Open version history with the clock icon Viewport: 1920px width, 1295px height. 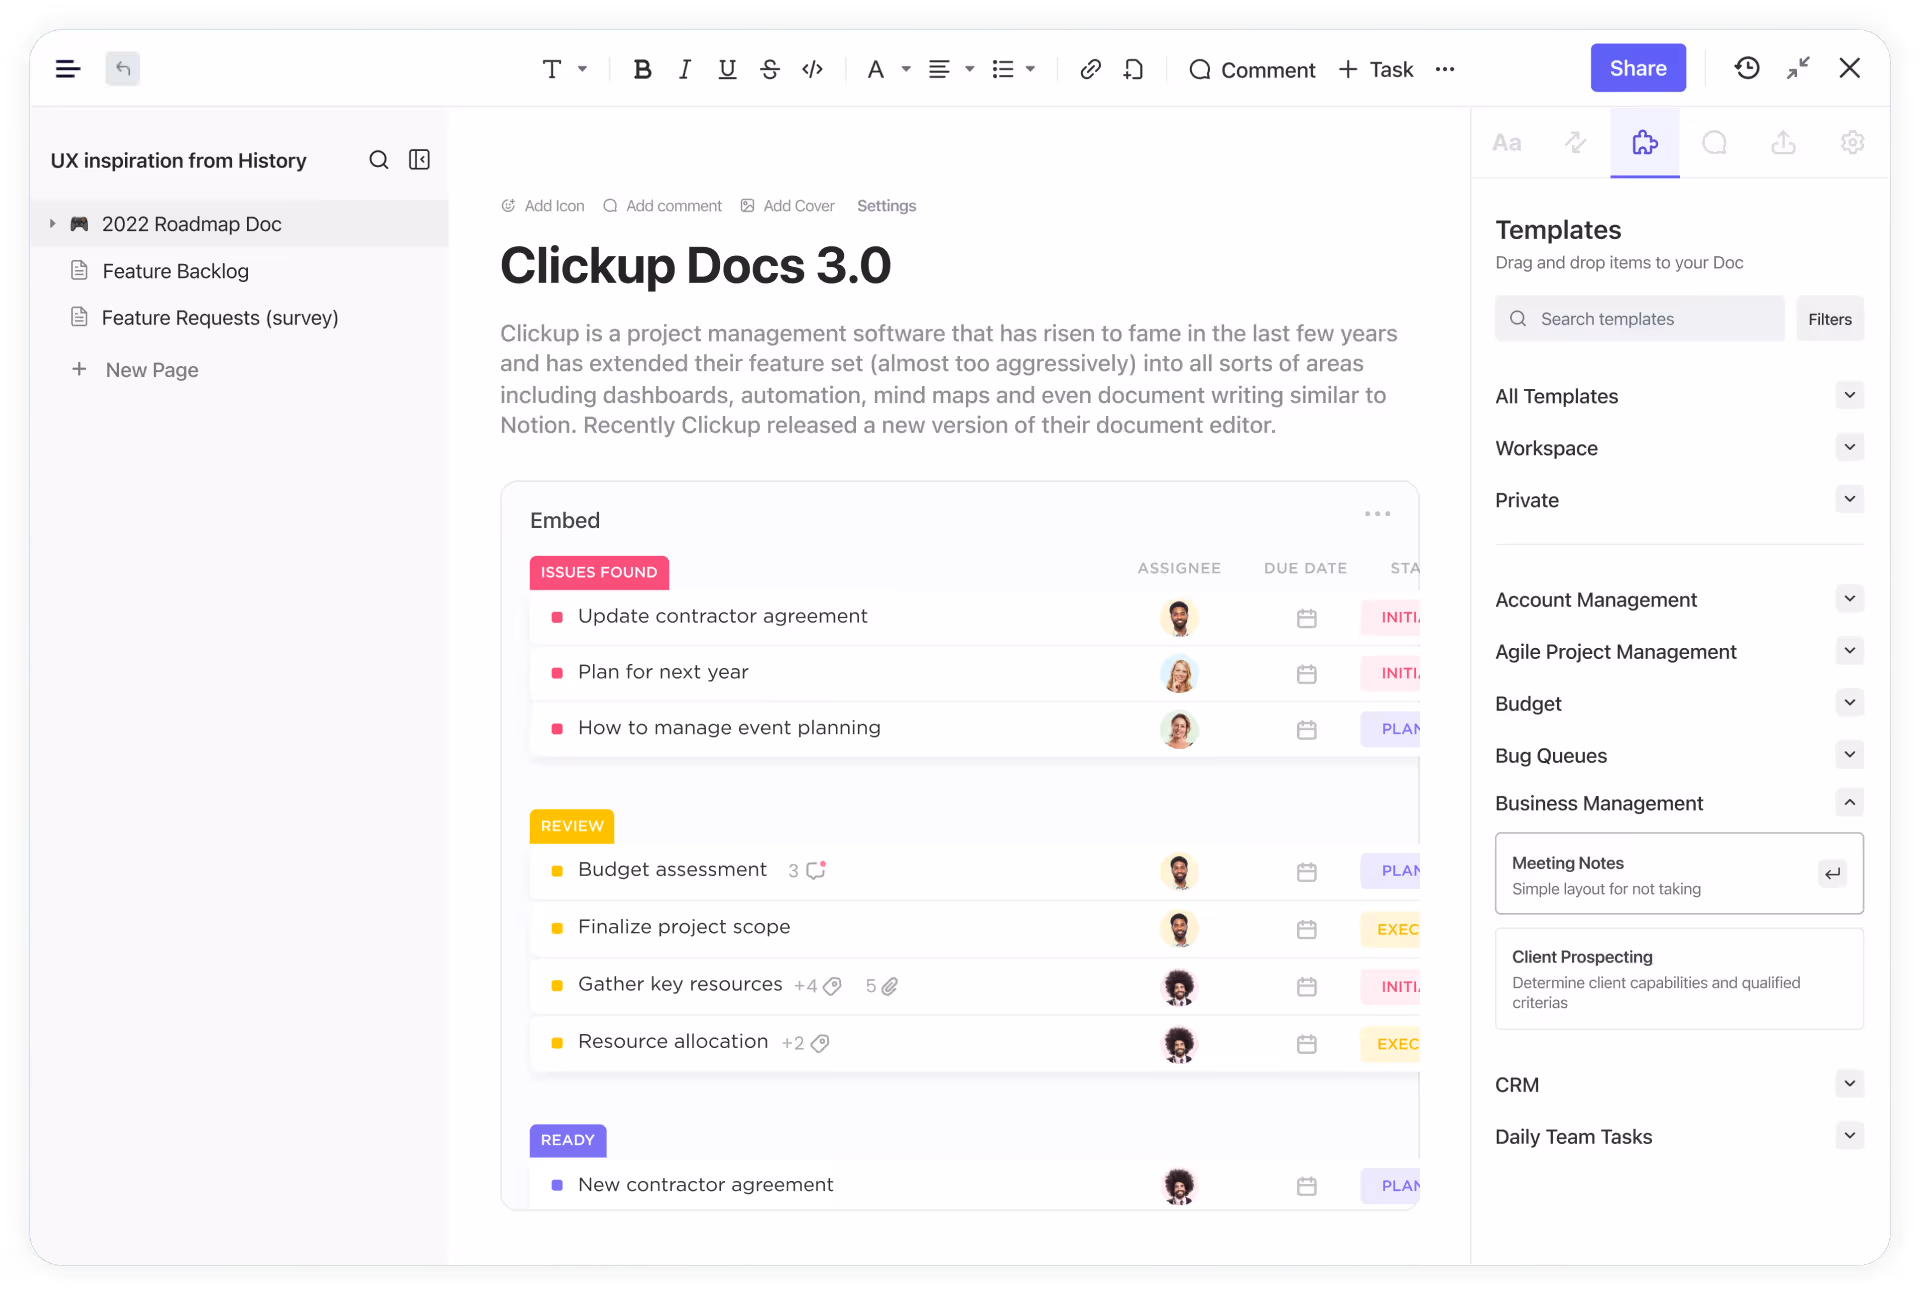tap(1746, 68)
